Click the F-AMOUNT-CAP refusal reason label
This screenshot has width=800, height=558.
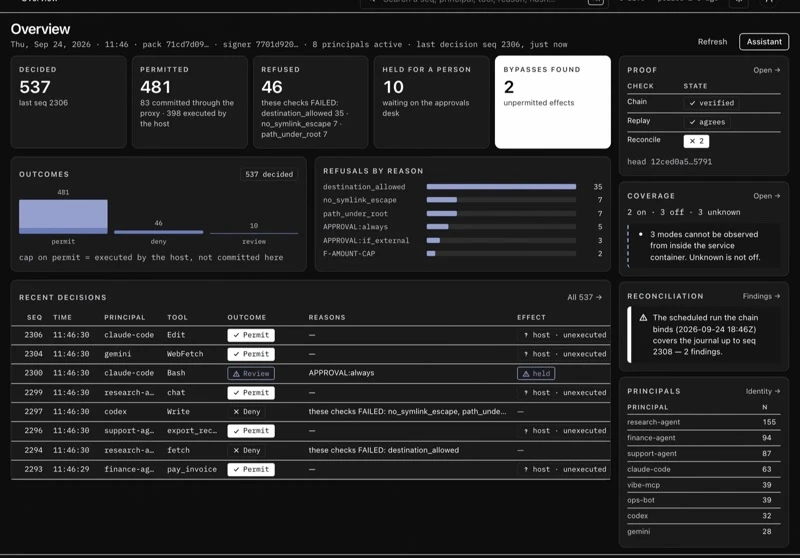349,253
